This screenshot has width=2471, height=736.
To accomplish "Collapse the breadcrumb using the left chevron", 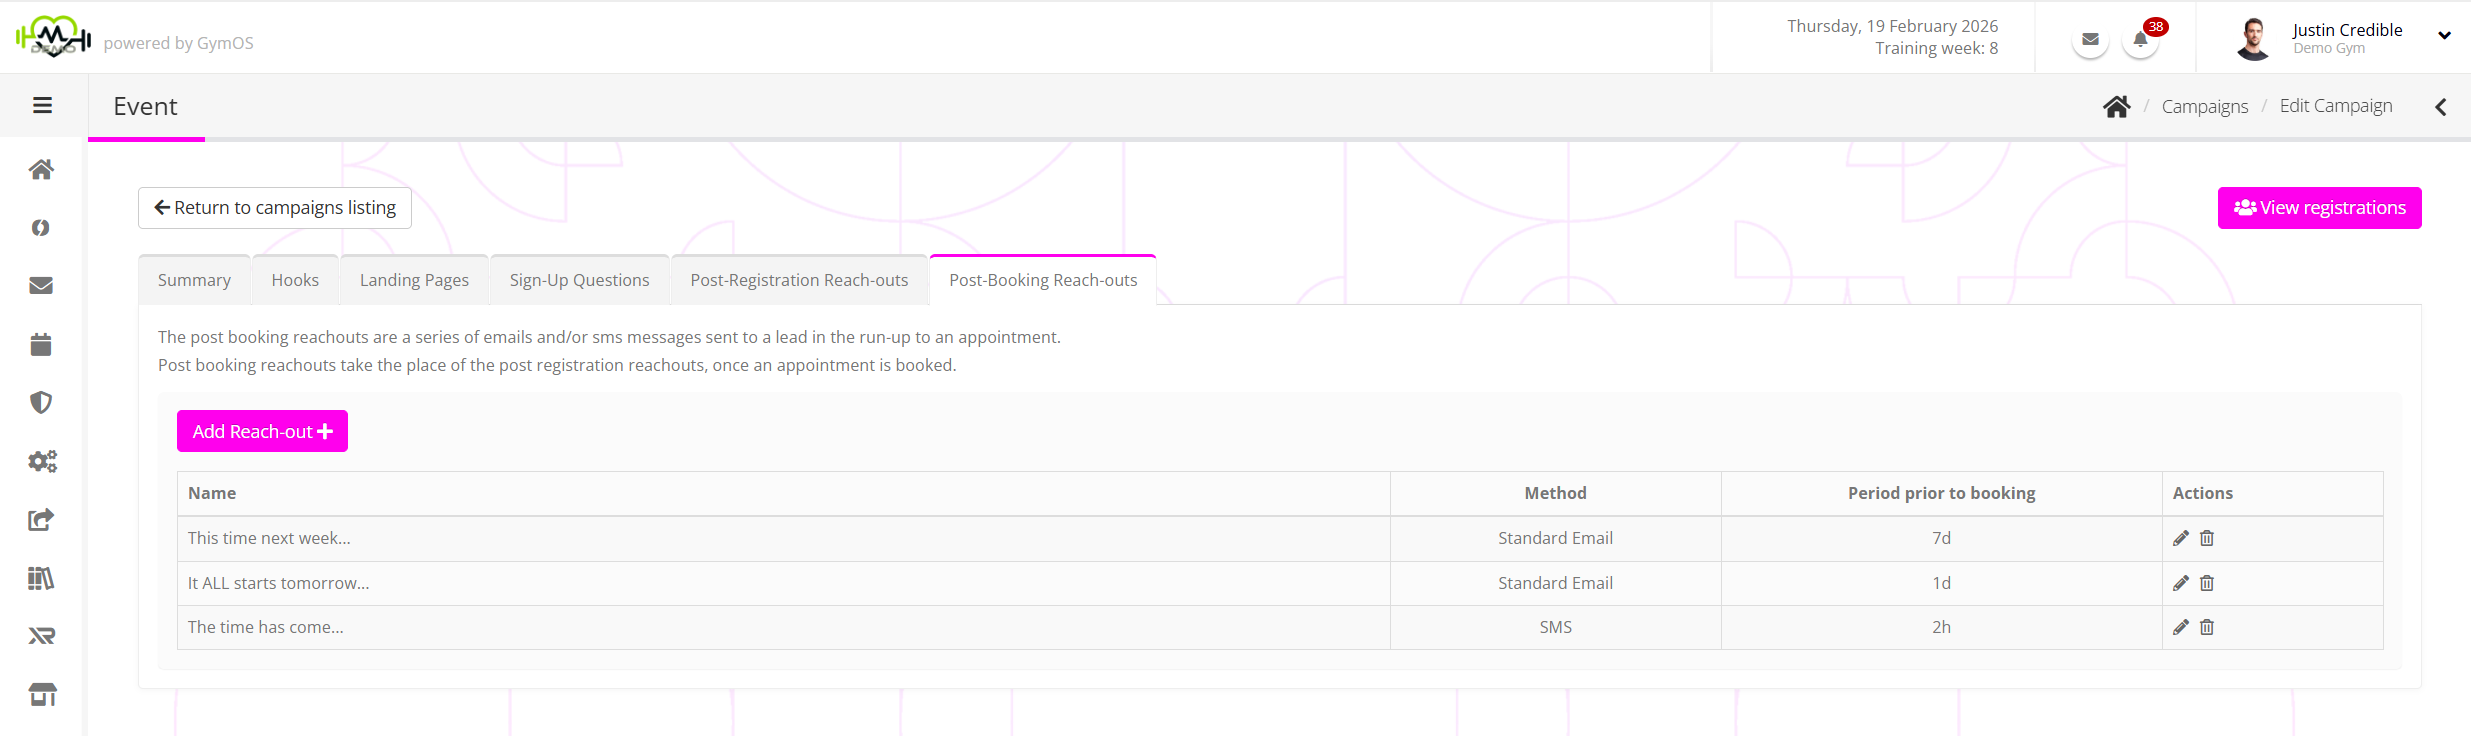I will (x=2440, y=107).
